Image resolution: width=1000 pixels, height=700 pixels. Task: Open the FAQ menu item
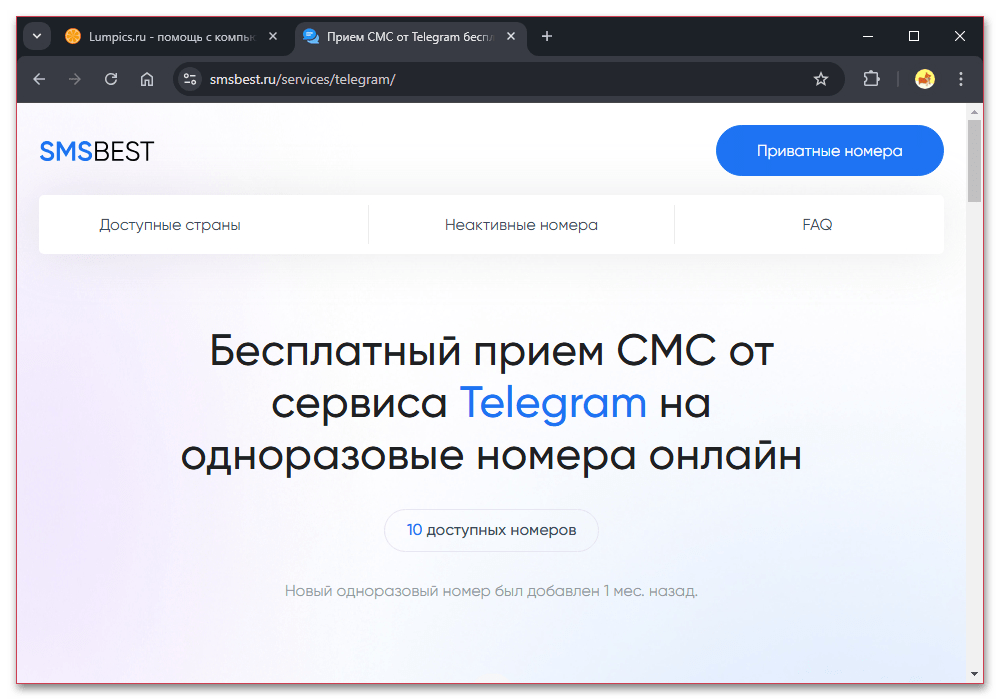click(817, 225)
